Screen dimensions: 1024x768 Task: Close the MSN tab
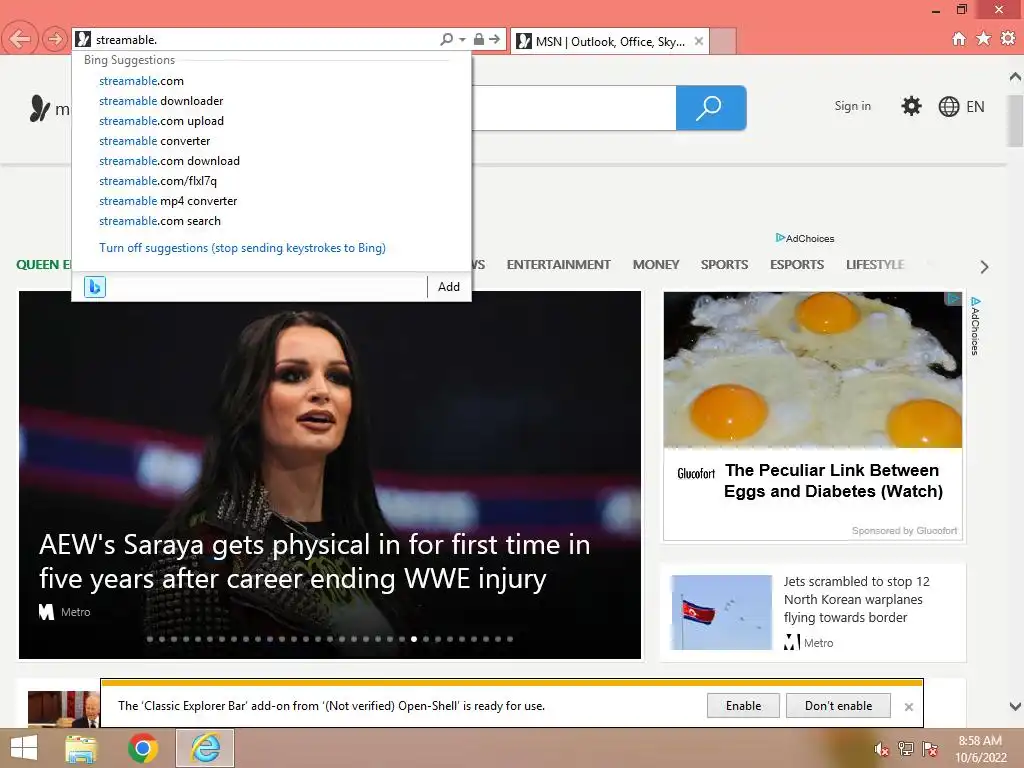(699, 41)
